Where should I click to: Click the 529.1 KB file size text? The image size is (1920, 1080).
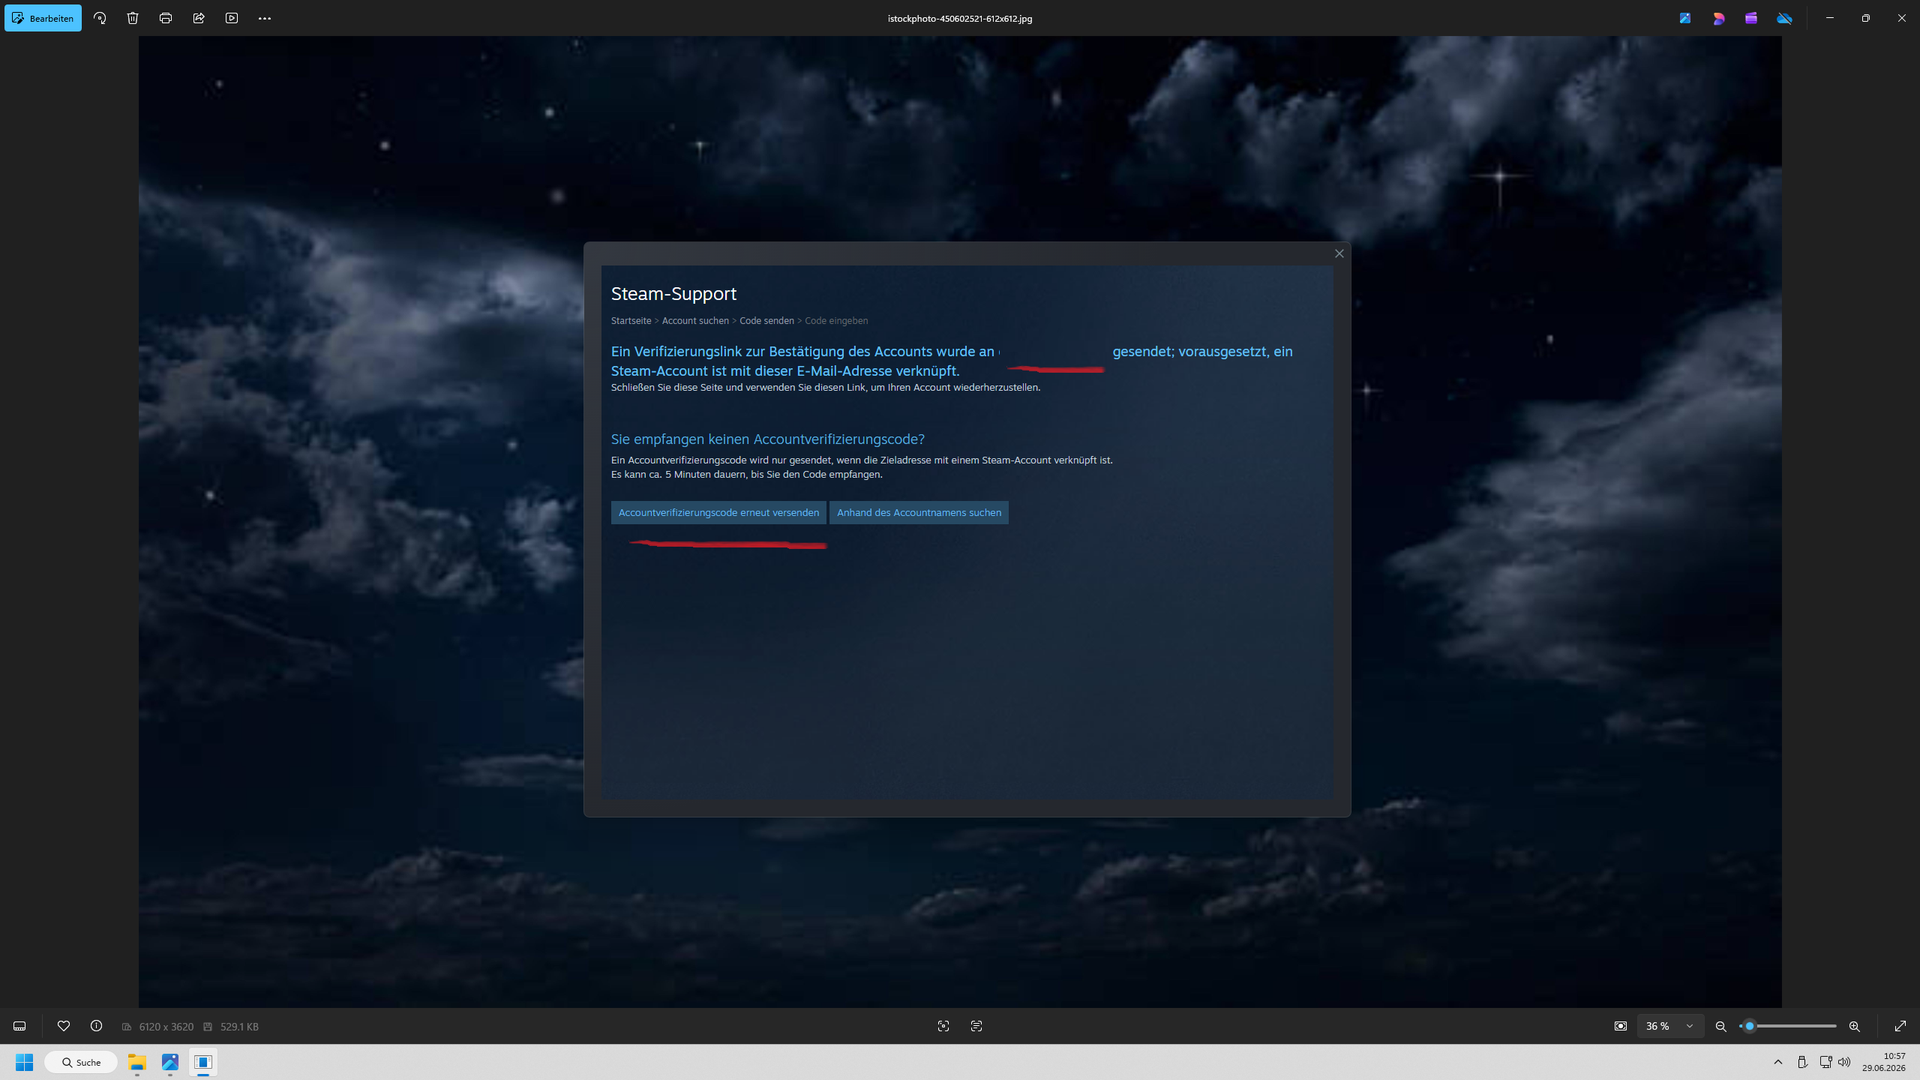[239, 1027]
